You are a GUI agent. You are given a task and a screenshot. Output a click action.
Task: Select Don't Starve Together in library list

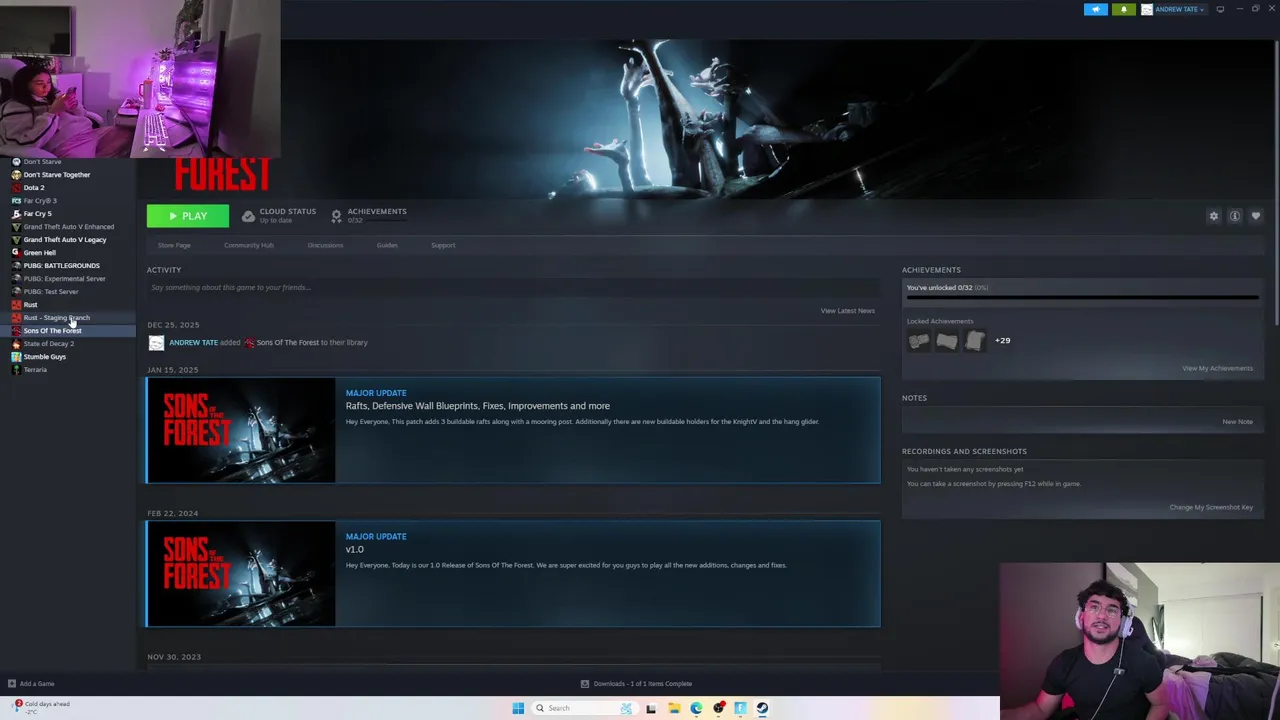click(57, 175)
